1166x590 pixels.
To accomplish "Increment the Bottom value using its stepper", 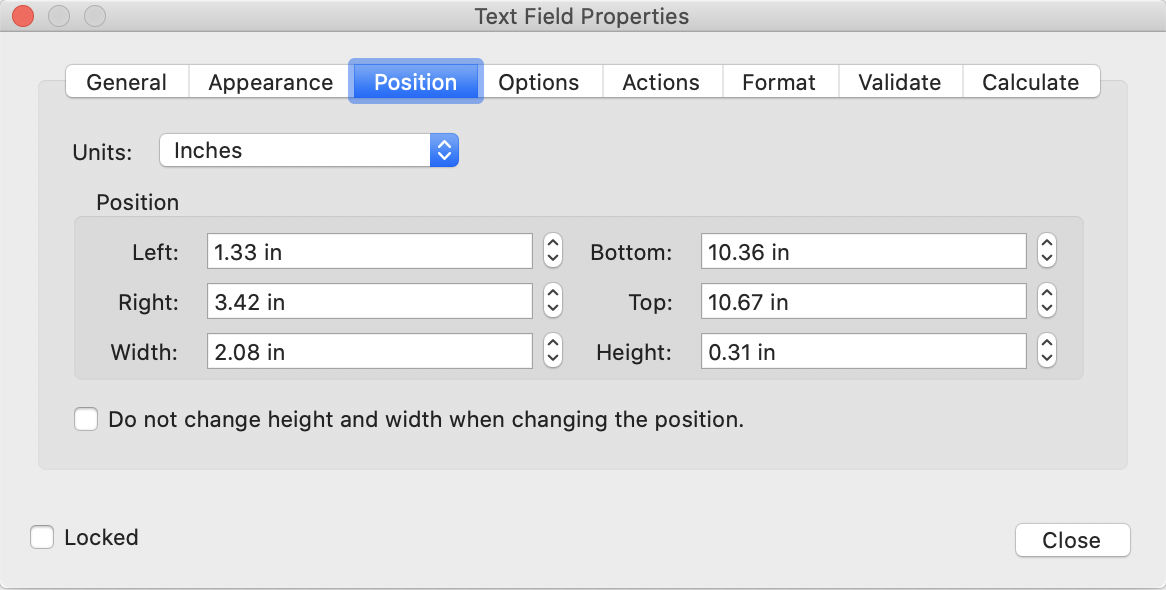I will point(1046,244).
